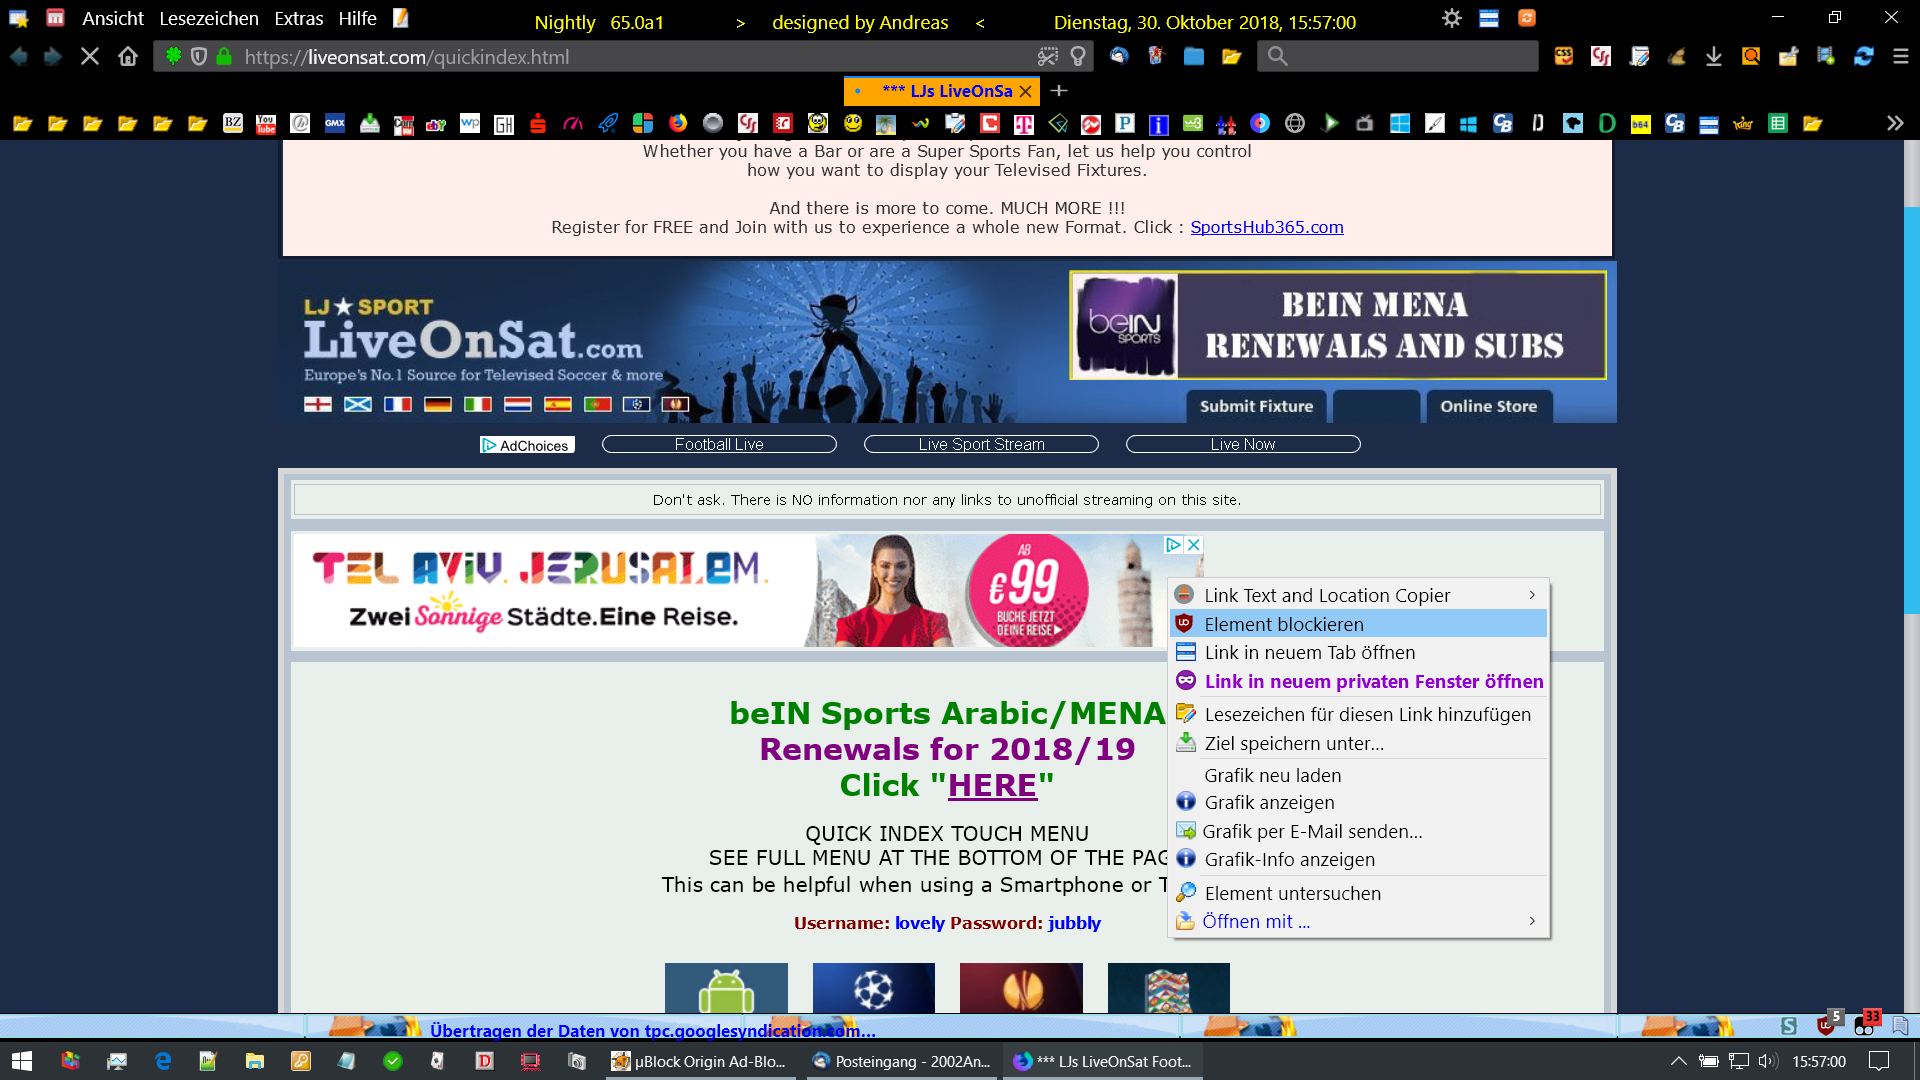Click the Submit Fixture button
This screenshot has width=1920, height=1080.
click(1256, 406)
